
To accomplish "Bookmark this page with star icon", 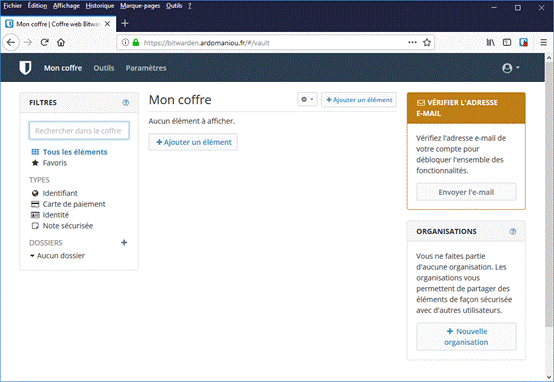I will pos(427,42).
